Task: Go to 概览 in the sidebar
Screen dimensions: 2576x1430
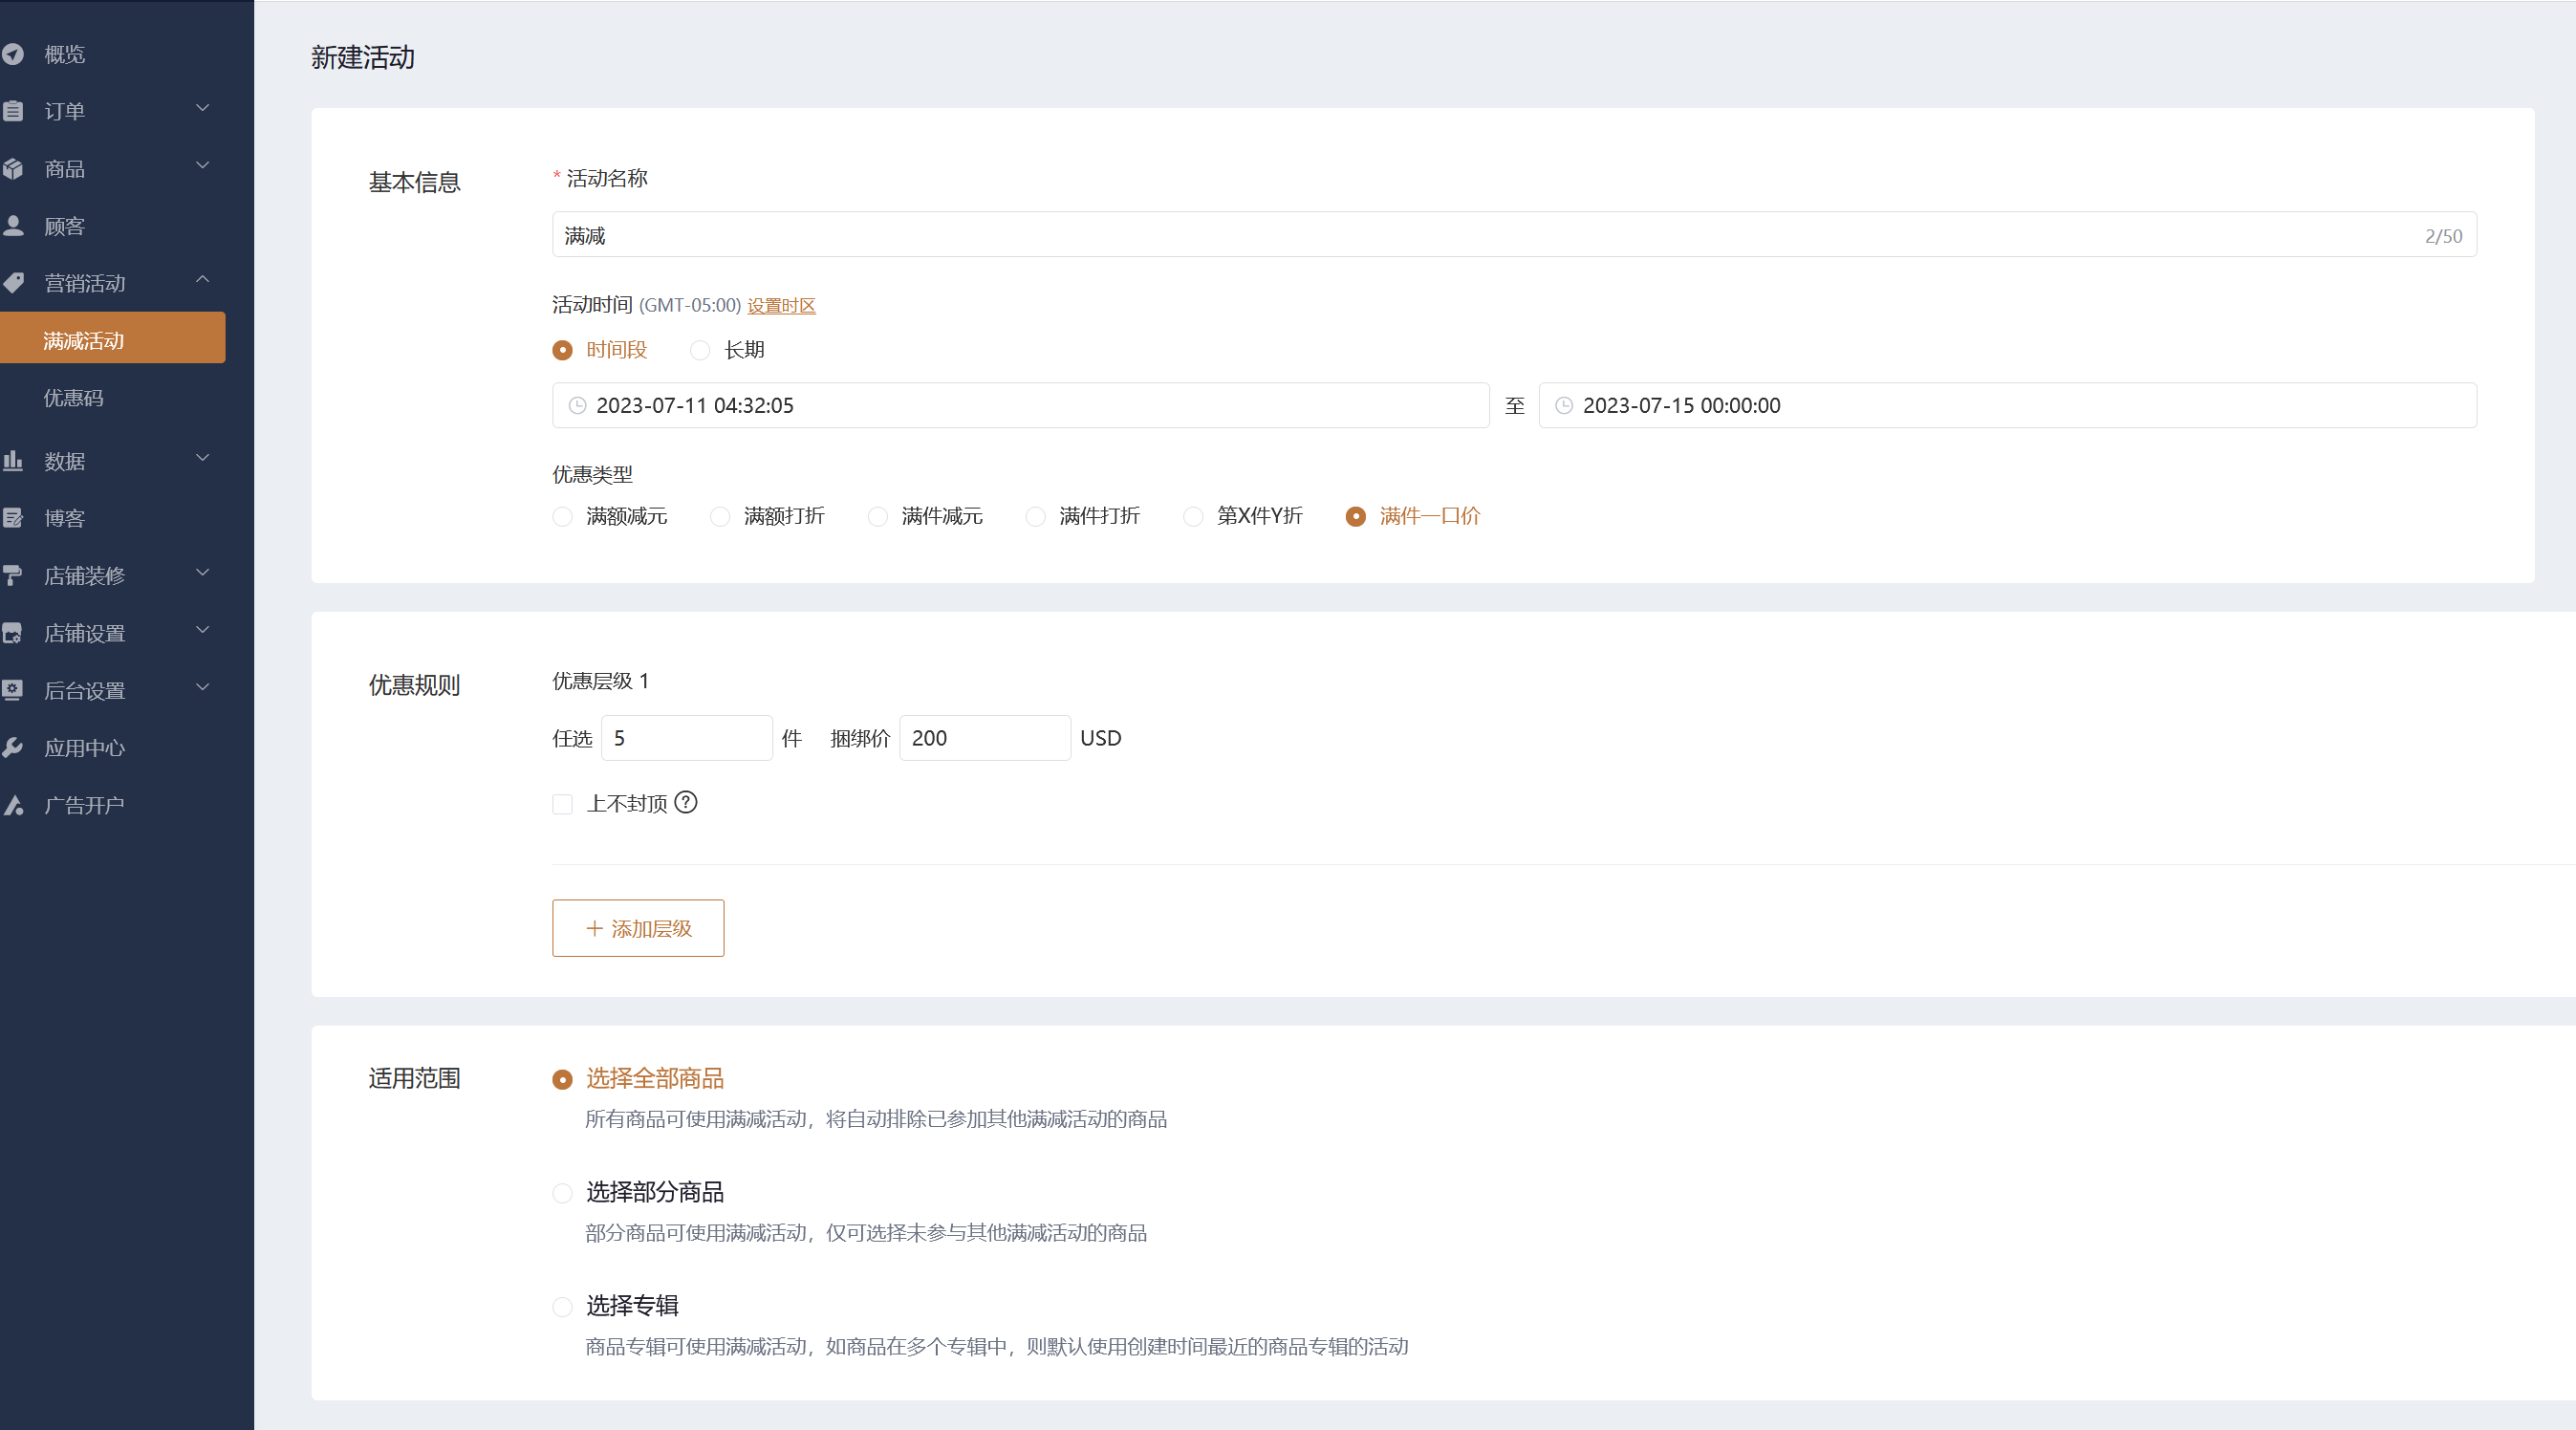Action: [65, 54]
